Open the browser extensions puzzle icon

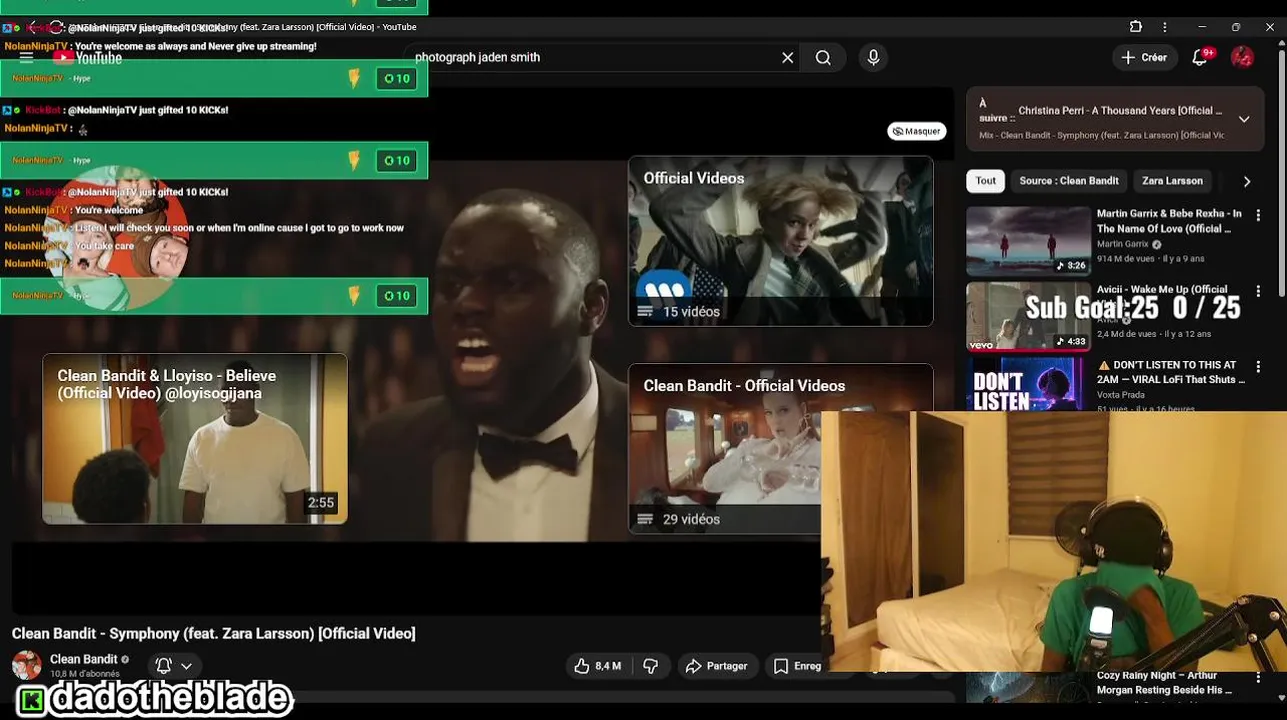(1136, 27)
